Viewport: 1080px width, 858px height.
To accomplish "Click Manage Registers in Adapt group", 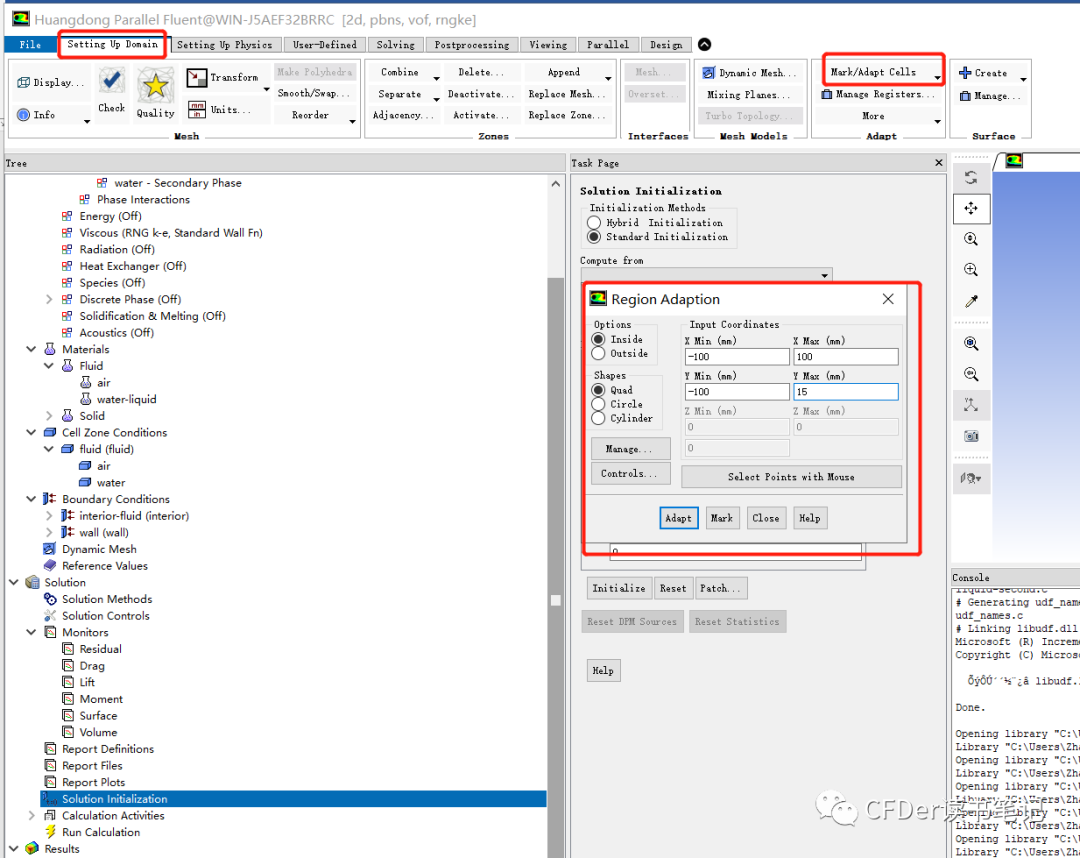I will tap(878, 94).
